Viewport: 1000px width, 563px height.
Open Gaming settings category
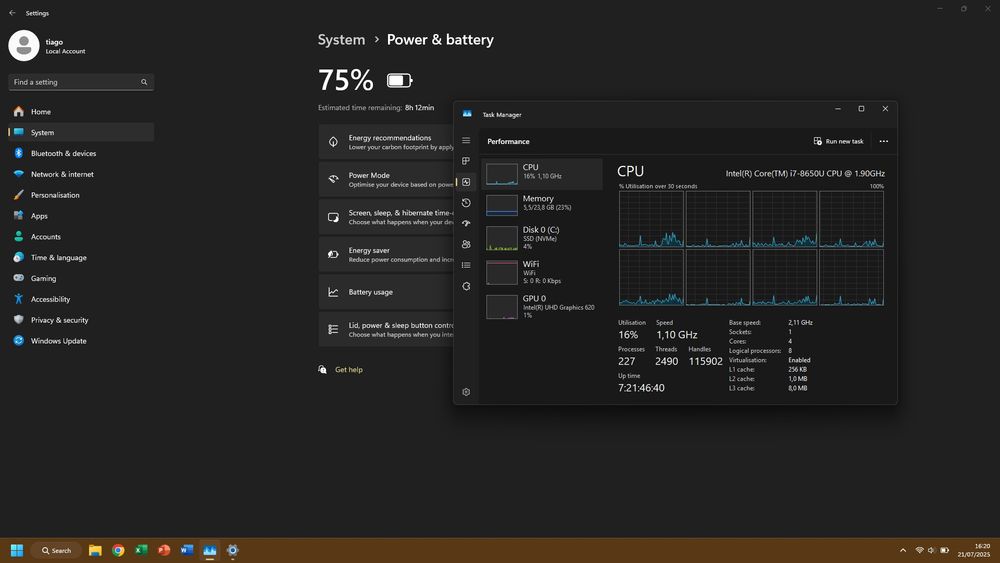point(81,279)
